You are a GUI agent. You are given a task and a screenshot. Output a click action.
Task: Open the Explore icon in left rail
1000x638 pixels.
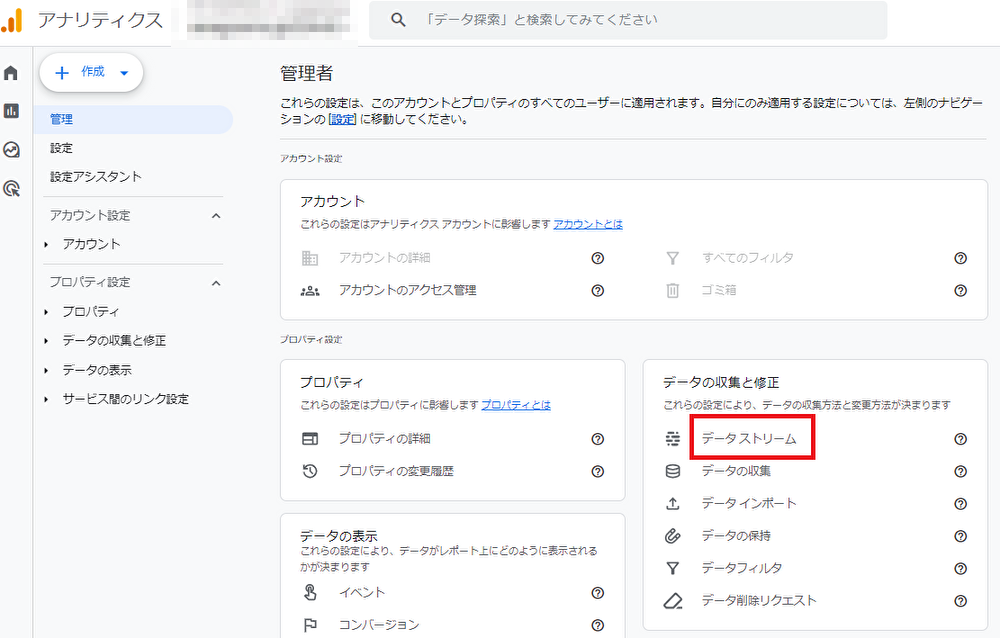pos(12,150)
